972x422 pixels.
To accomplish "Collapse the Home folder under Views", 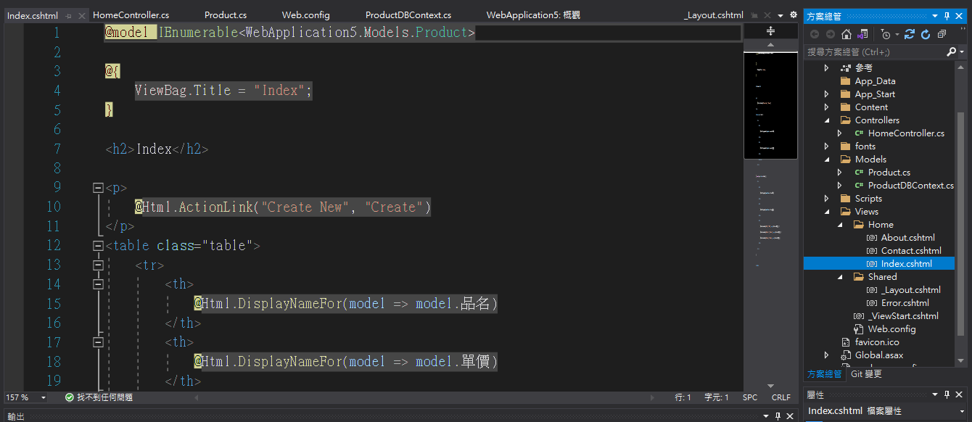I will click(840, 224).
